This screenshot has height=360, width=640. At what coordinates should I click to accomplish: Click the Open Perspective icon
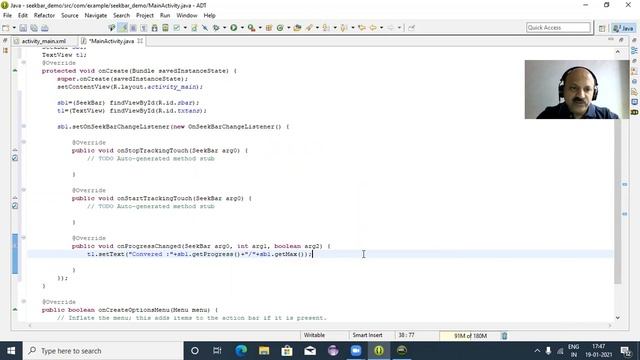click(602, 28)
